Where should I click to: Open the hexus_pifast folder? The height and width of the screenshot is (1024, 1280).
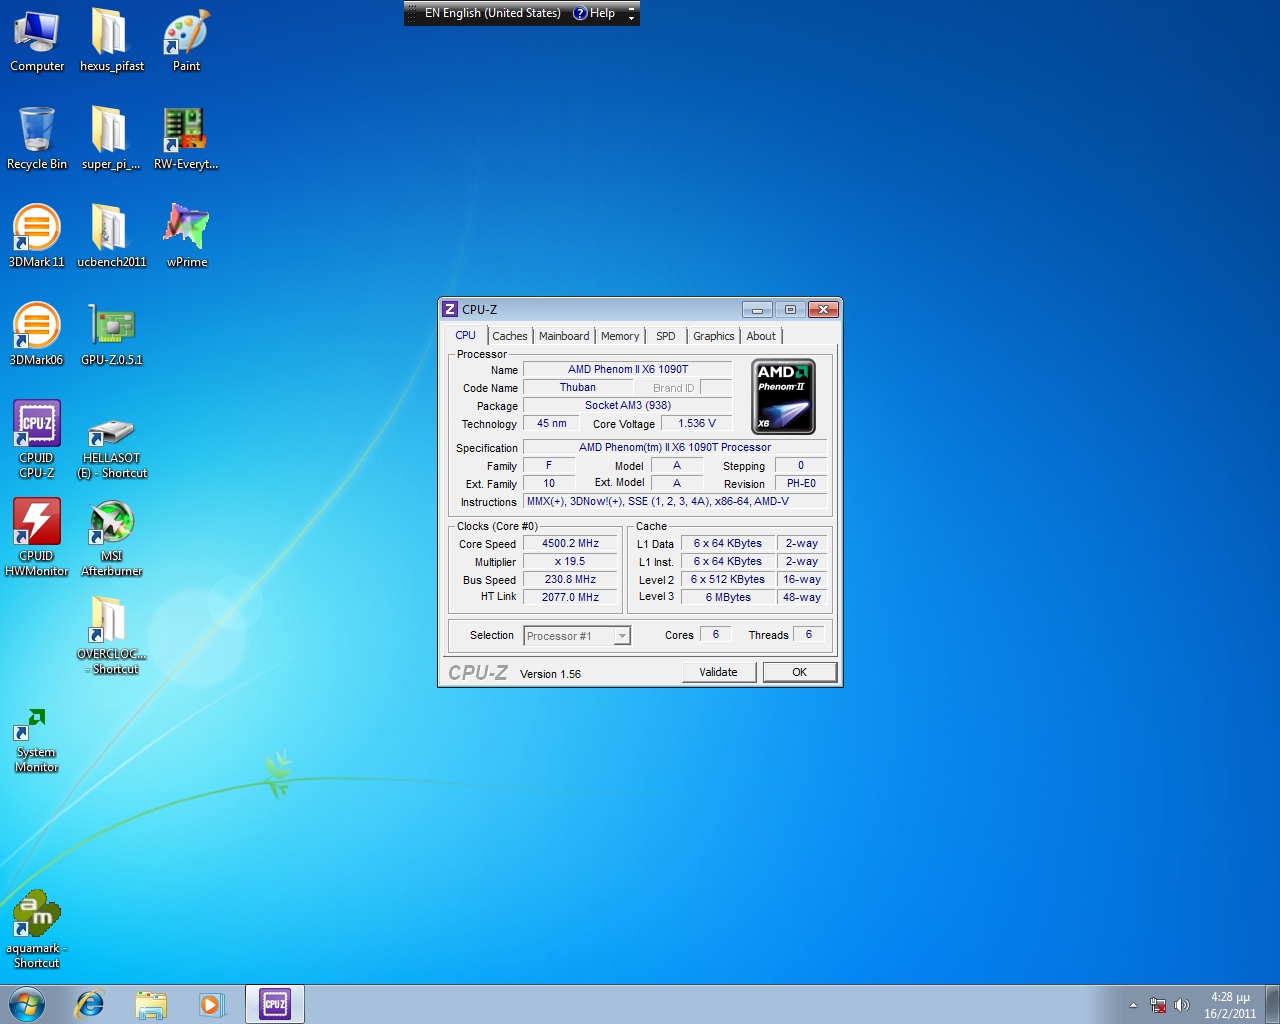point(111,40)
